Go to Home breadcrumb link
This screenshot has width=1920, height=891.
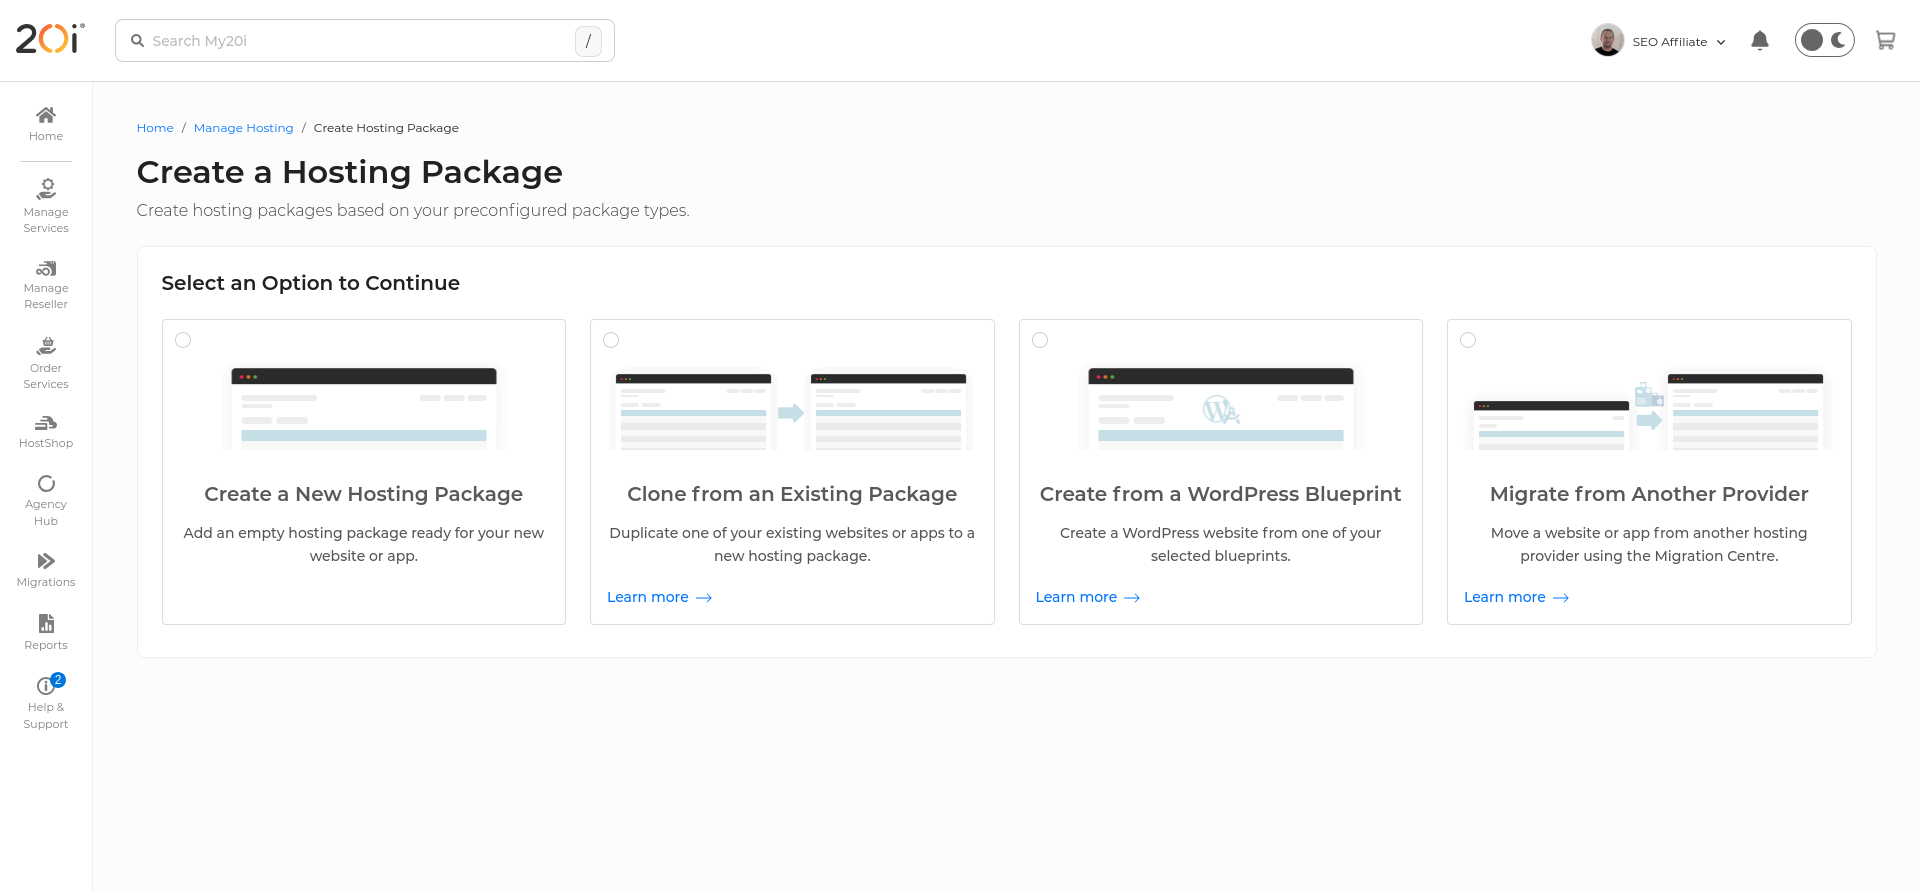click(155, 128)
